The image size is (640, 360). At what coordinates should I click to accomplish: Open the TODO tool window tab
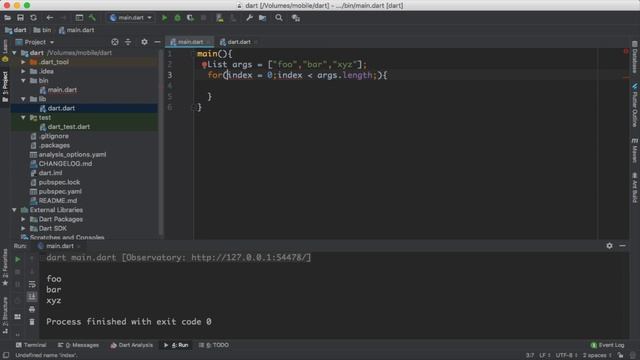[213, 345]
